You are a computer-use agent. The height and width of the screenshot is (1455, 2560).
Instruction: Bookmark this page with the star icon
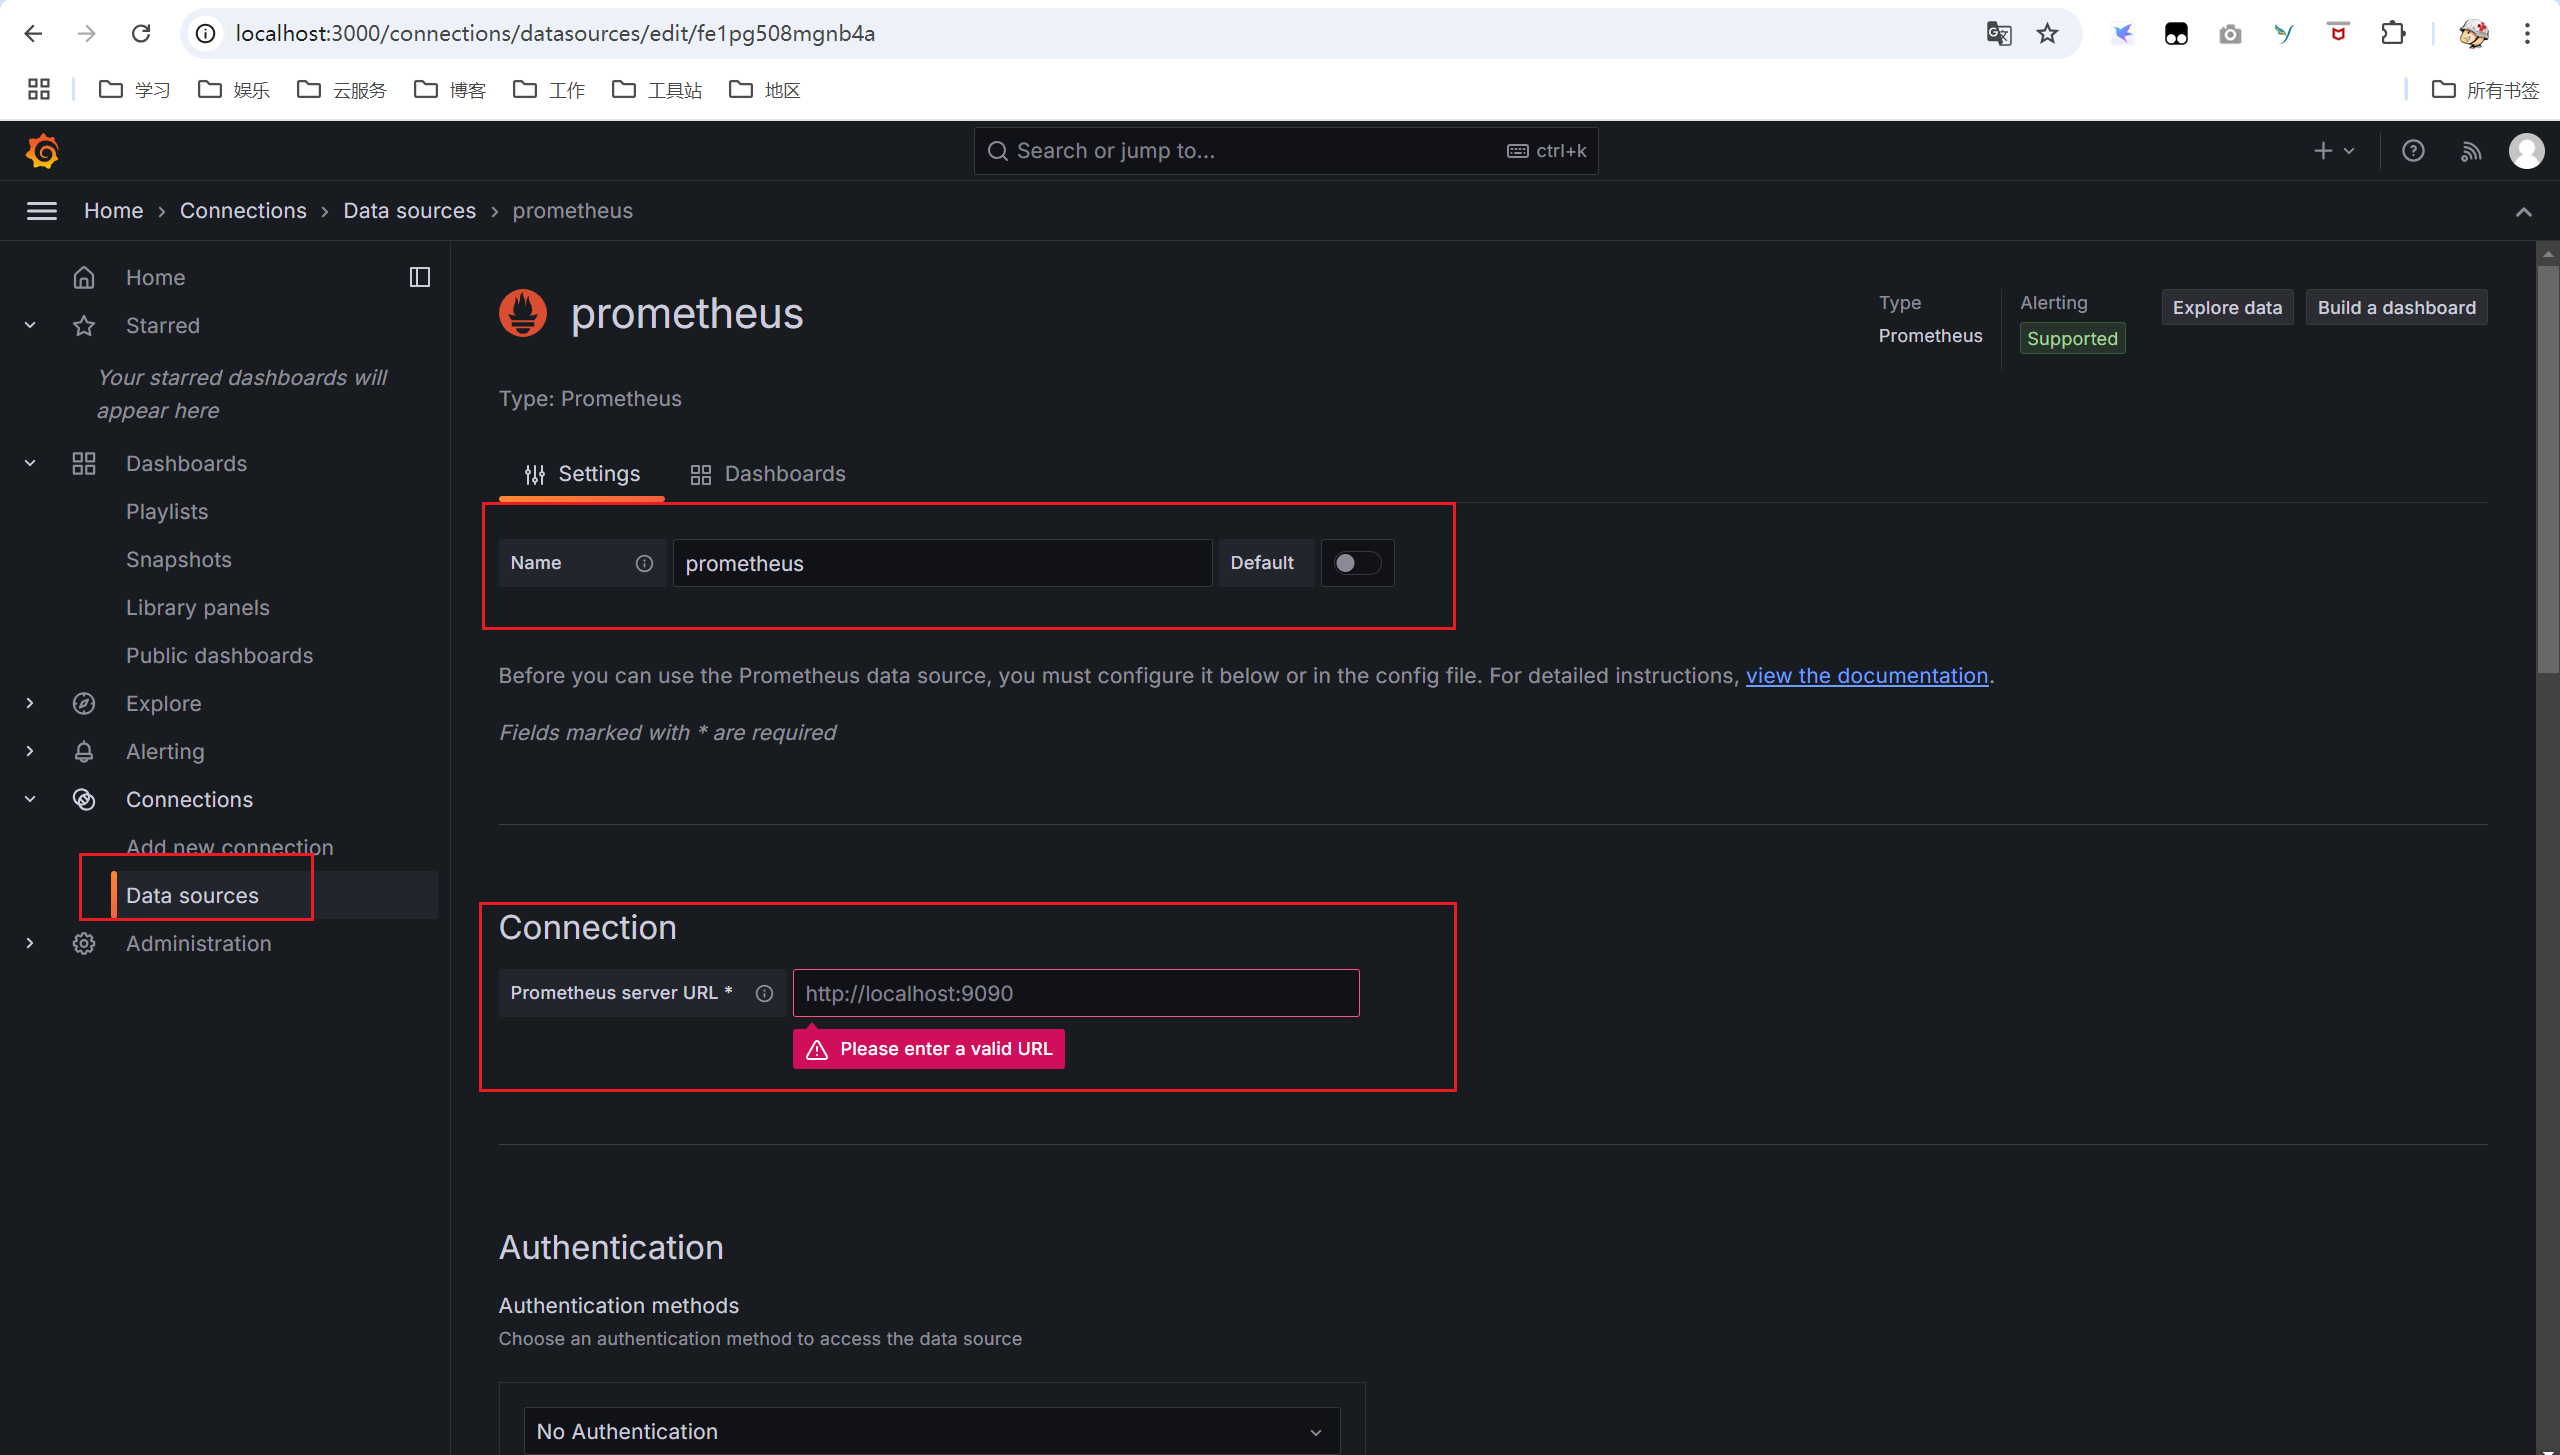pos(2047,34)
